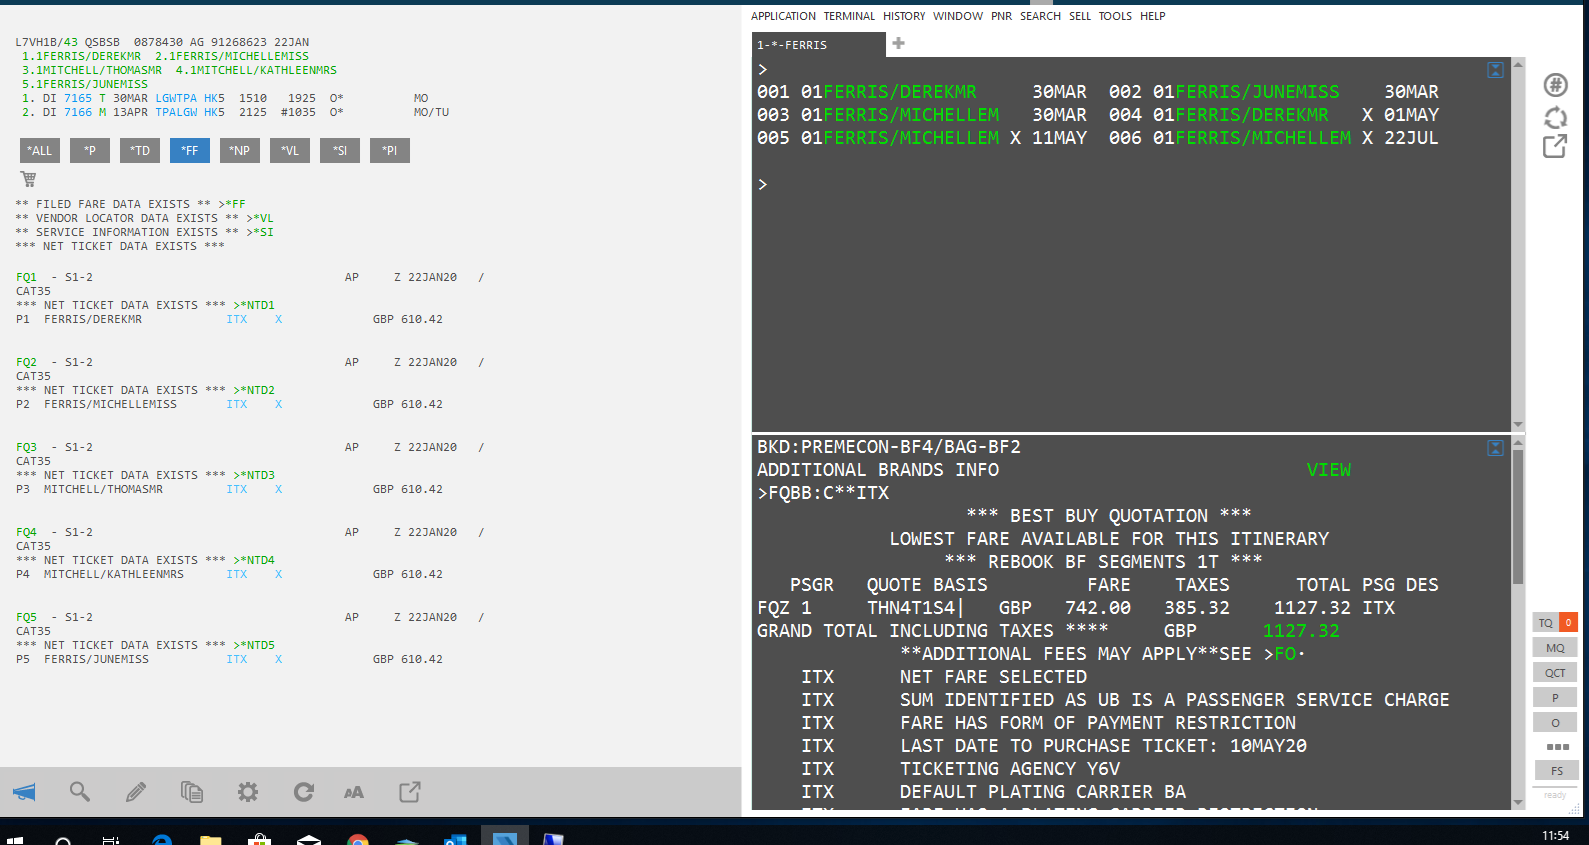Open the PNR menu
Viewport: 1589px width, 845px height.
click(x=1002, y=16)
